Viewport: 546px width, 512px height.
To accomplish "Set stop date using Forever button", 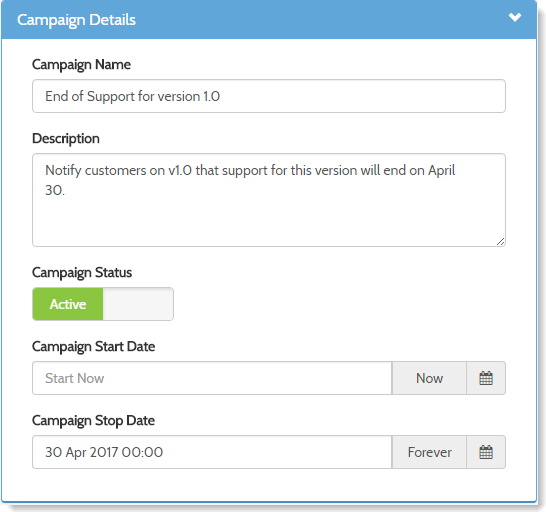I will [429, 452].
